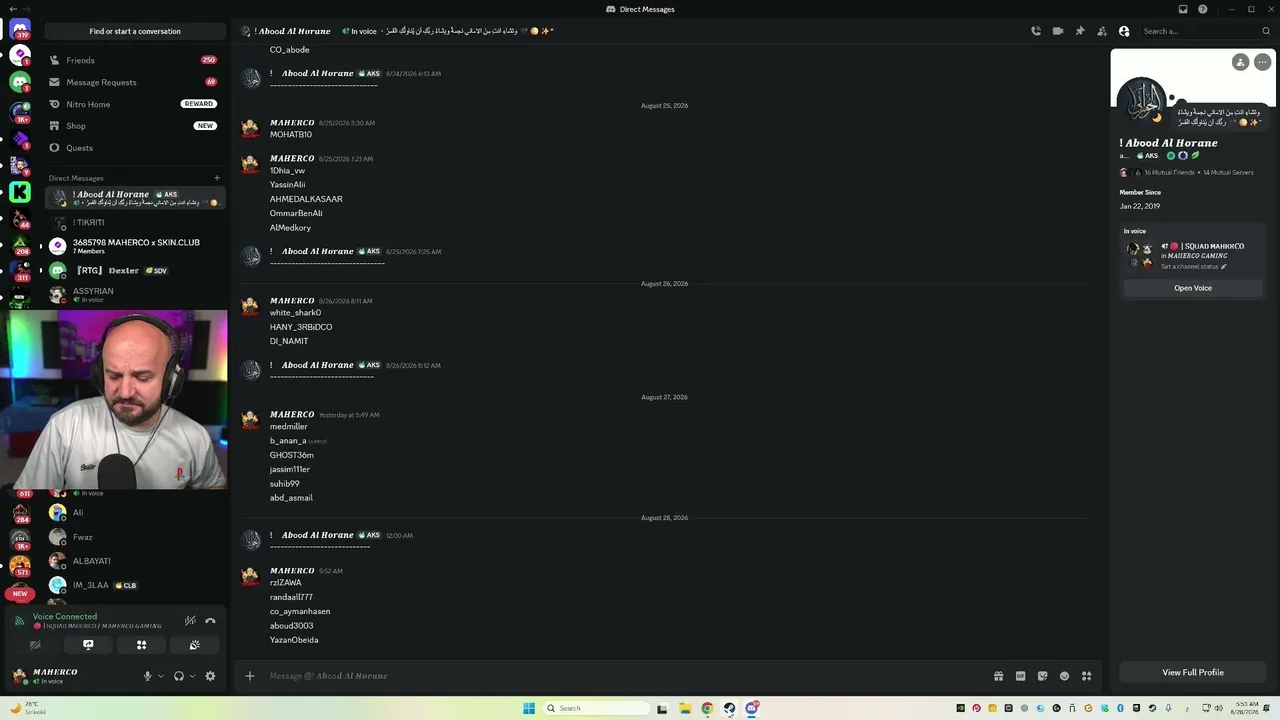Screen dimensions: 1280x720
Task: Open Direct Messages home via the Discord logo
Action: click(x=20, y=30)
